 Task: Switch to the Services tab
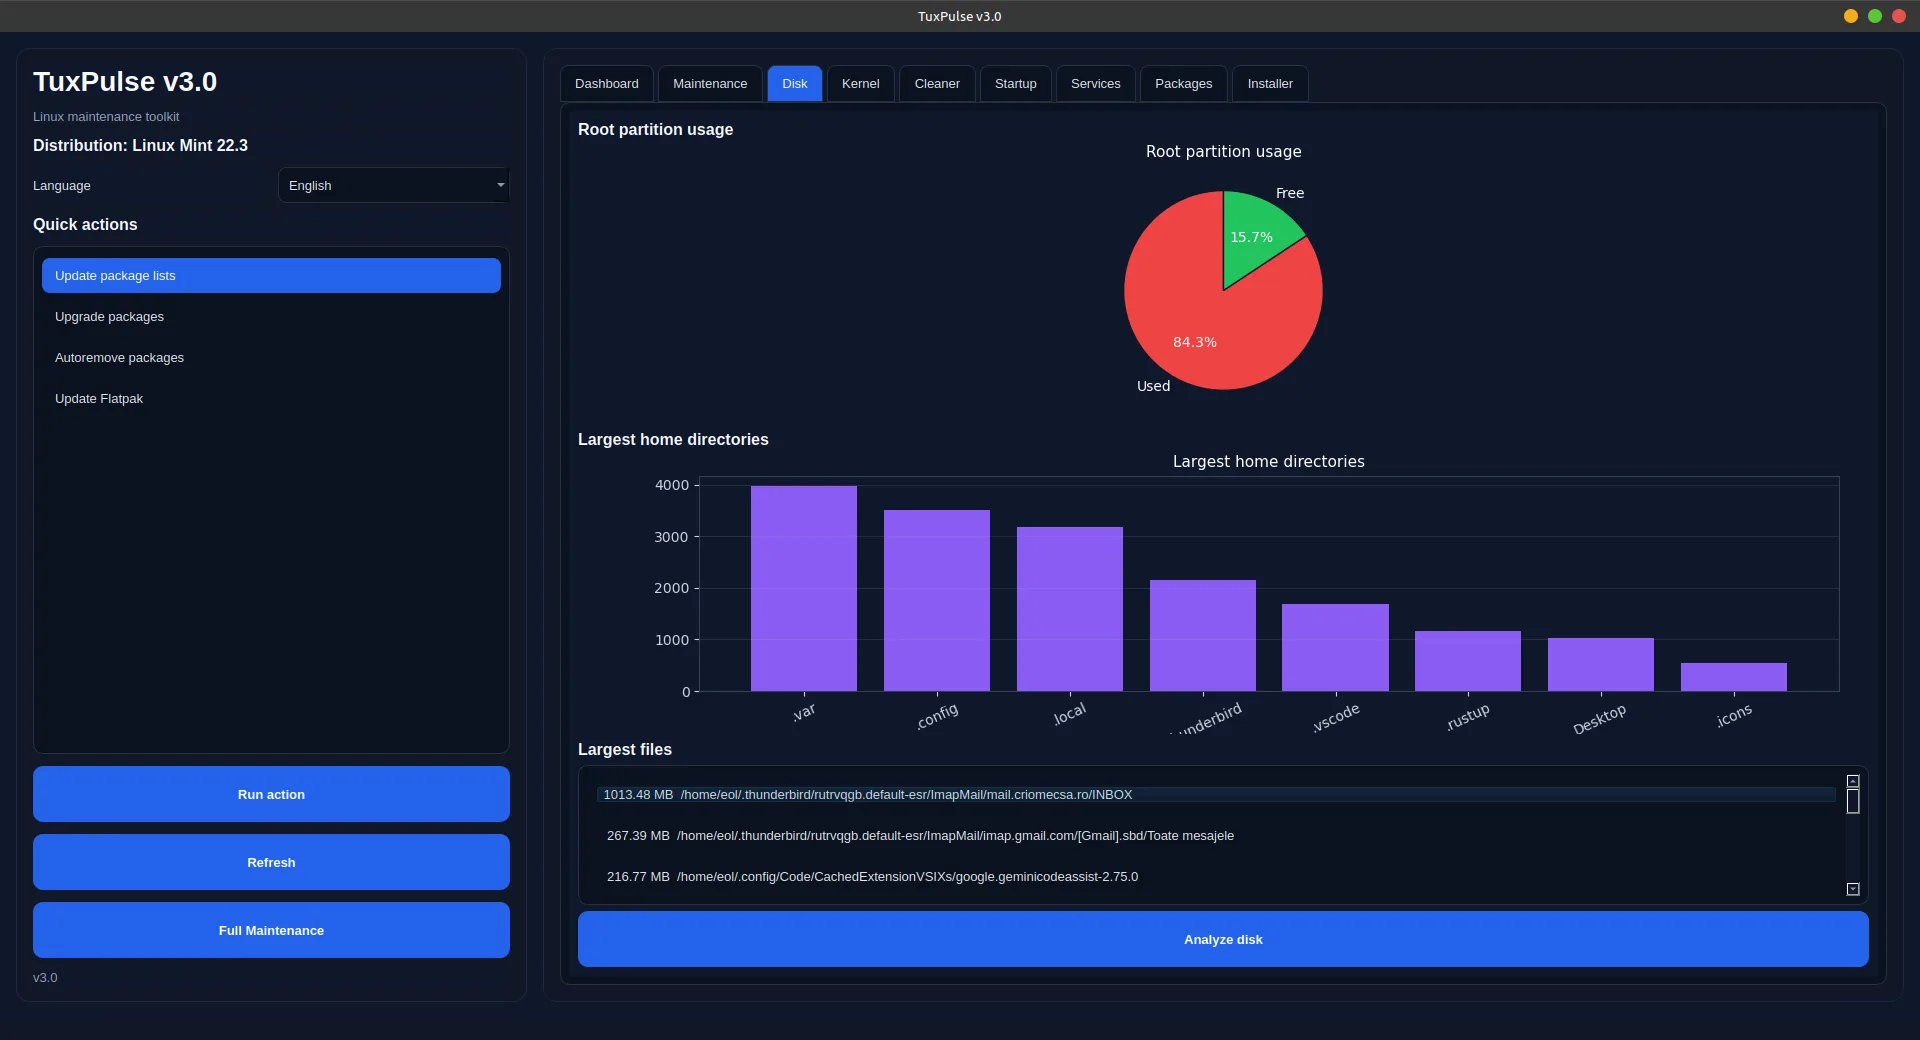[x=1095, y=84]
